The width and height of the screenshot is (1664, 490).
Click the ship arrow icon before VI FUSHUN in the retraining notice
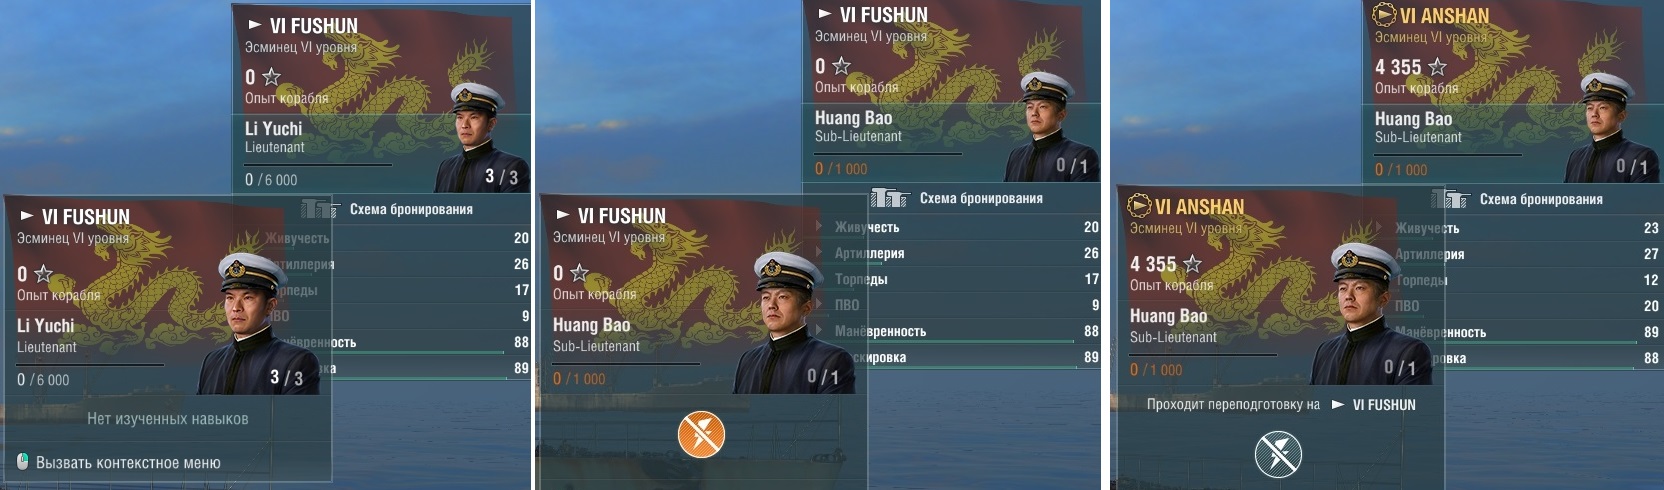pyautogui.click(x=1338, y=405)
